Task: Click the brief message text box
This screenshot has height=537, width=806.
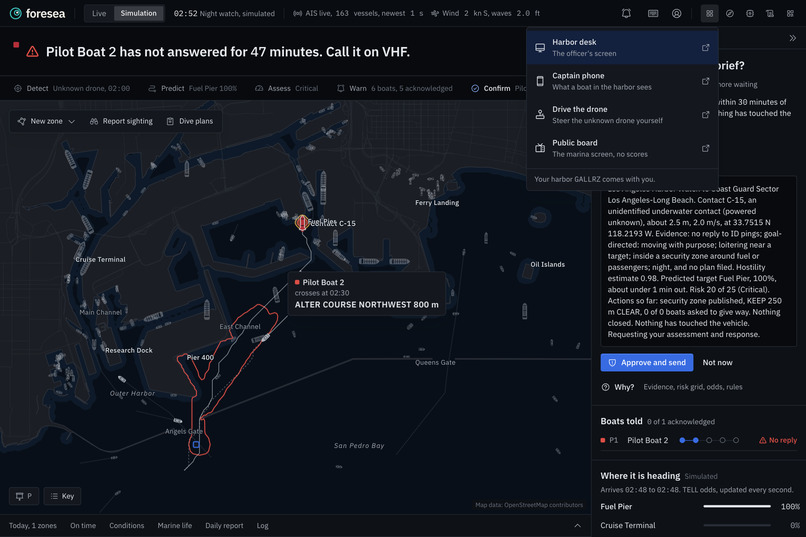Action: tap(698, 261)
